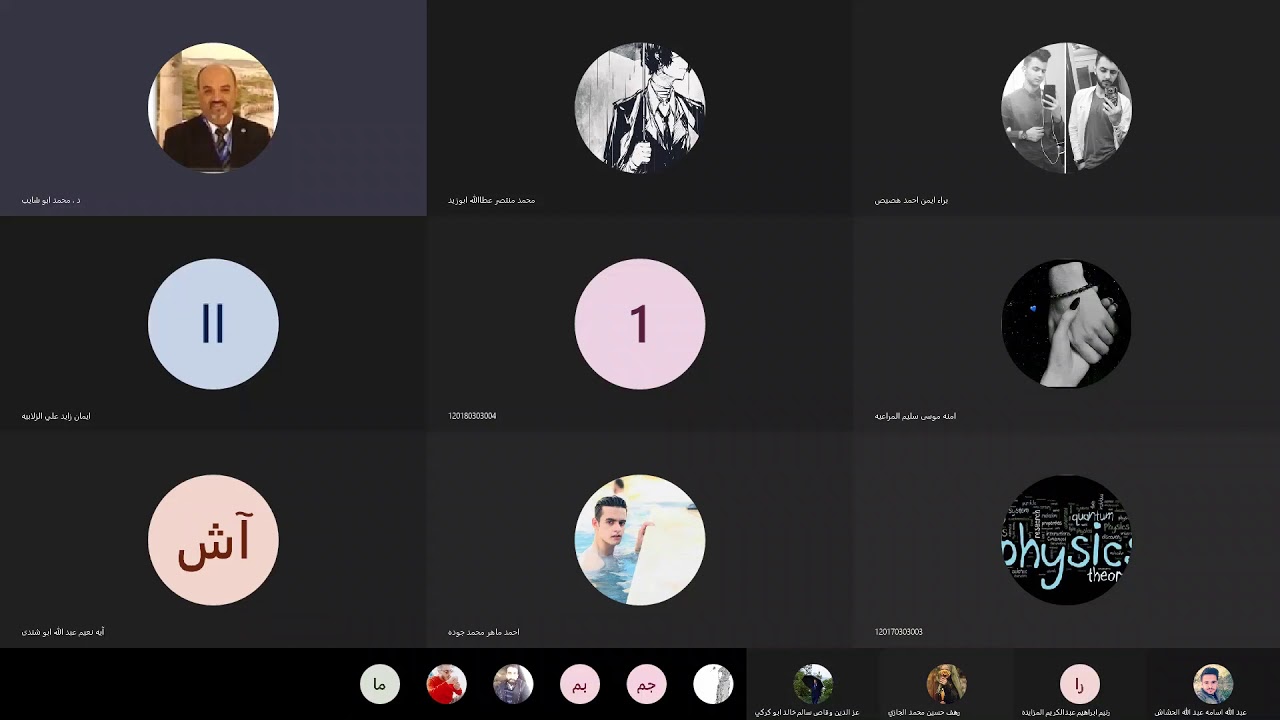Screen dimensions: 1280x720
Task: Click the 'ما' initials avatar in bottom strip
Action: tap(380, 684)
